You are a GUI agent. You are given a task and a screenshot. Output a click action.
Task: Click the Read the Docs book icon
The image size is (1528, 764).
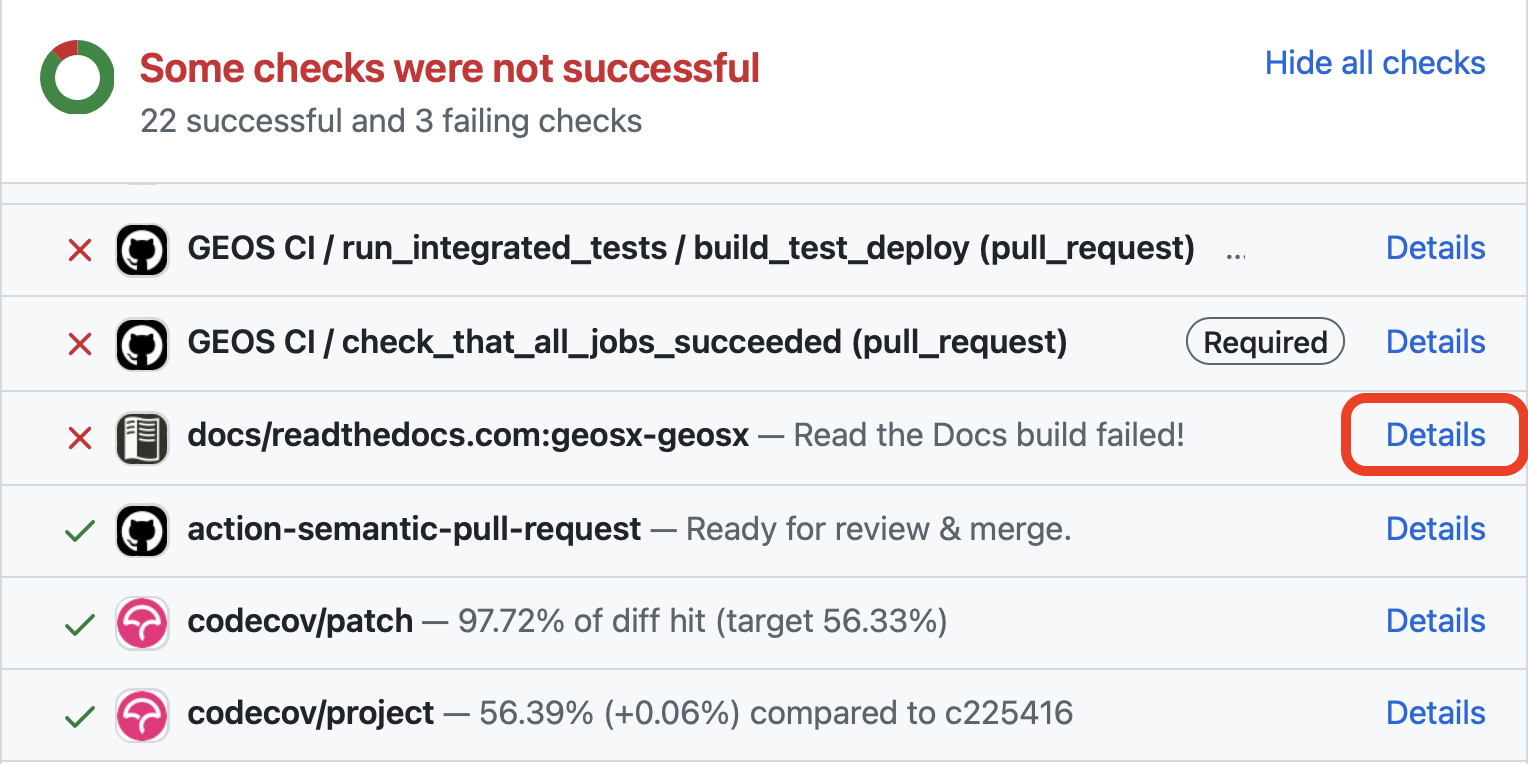pyautogui.click(x=142, y=437)
